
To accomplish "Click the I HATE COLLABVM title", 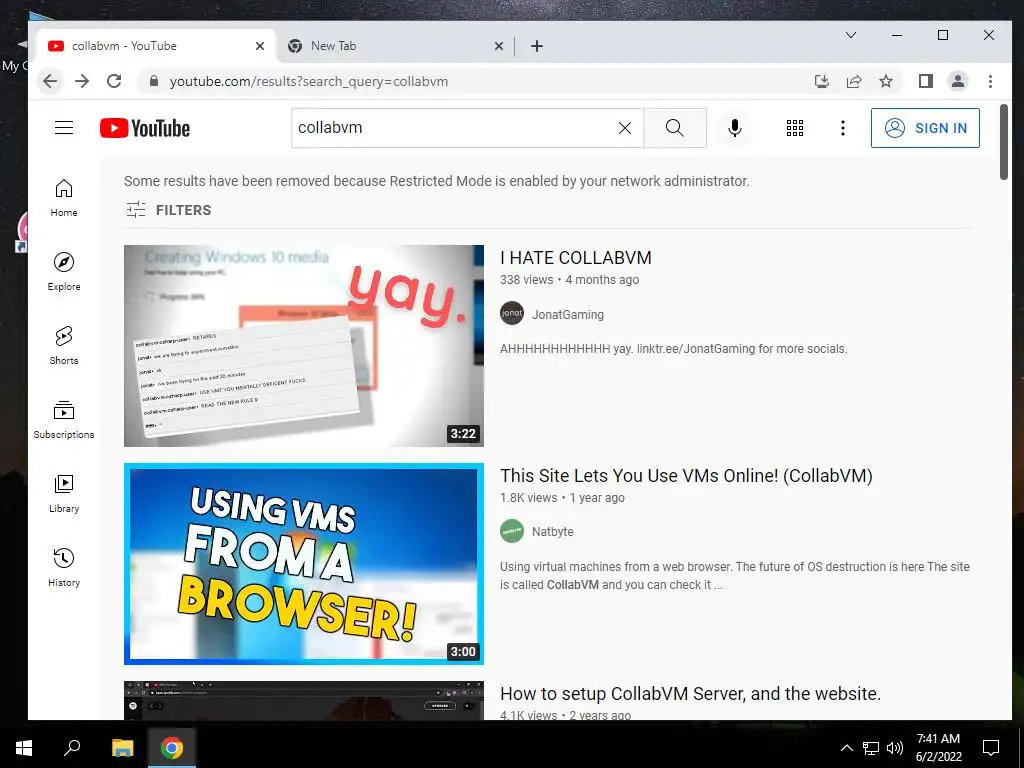I will [x=576, y=258].
